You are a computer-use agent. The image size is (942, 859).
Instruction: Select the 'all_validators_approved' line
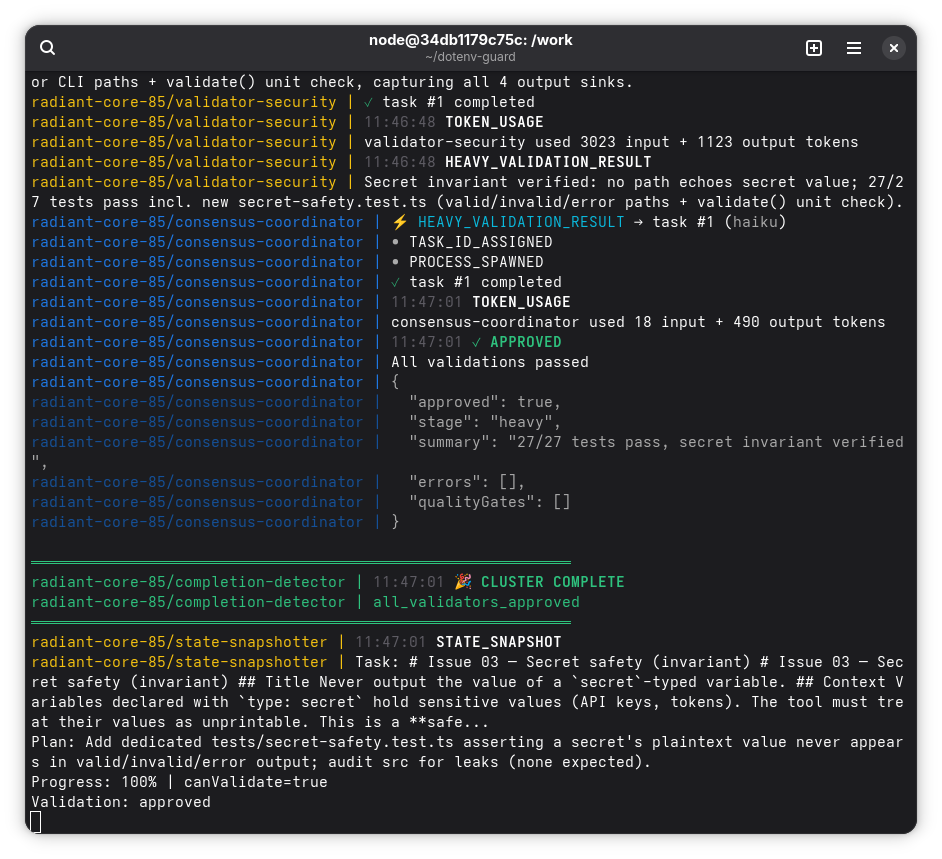(476, 602)
